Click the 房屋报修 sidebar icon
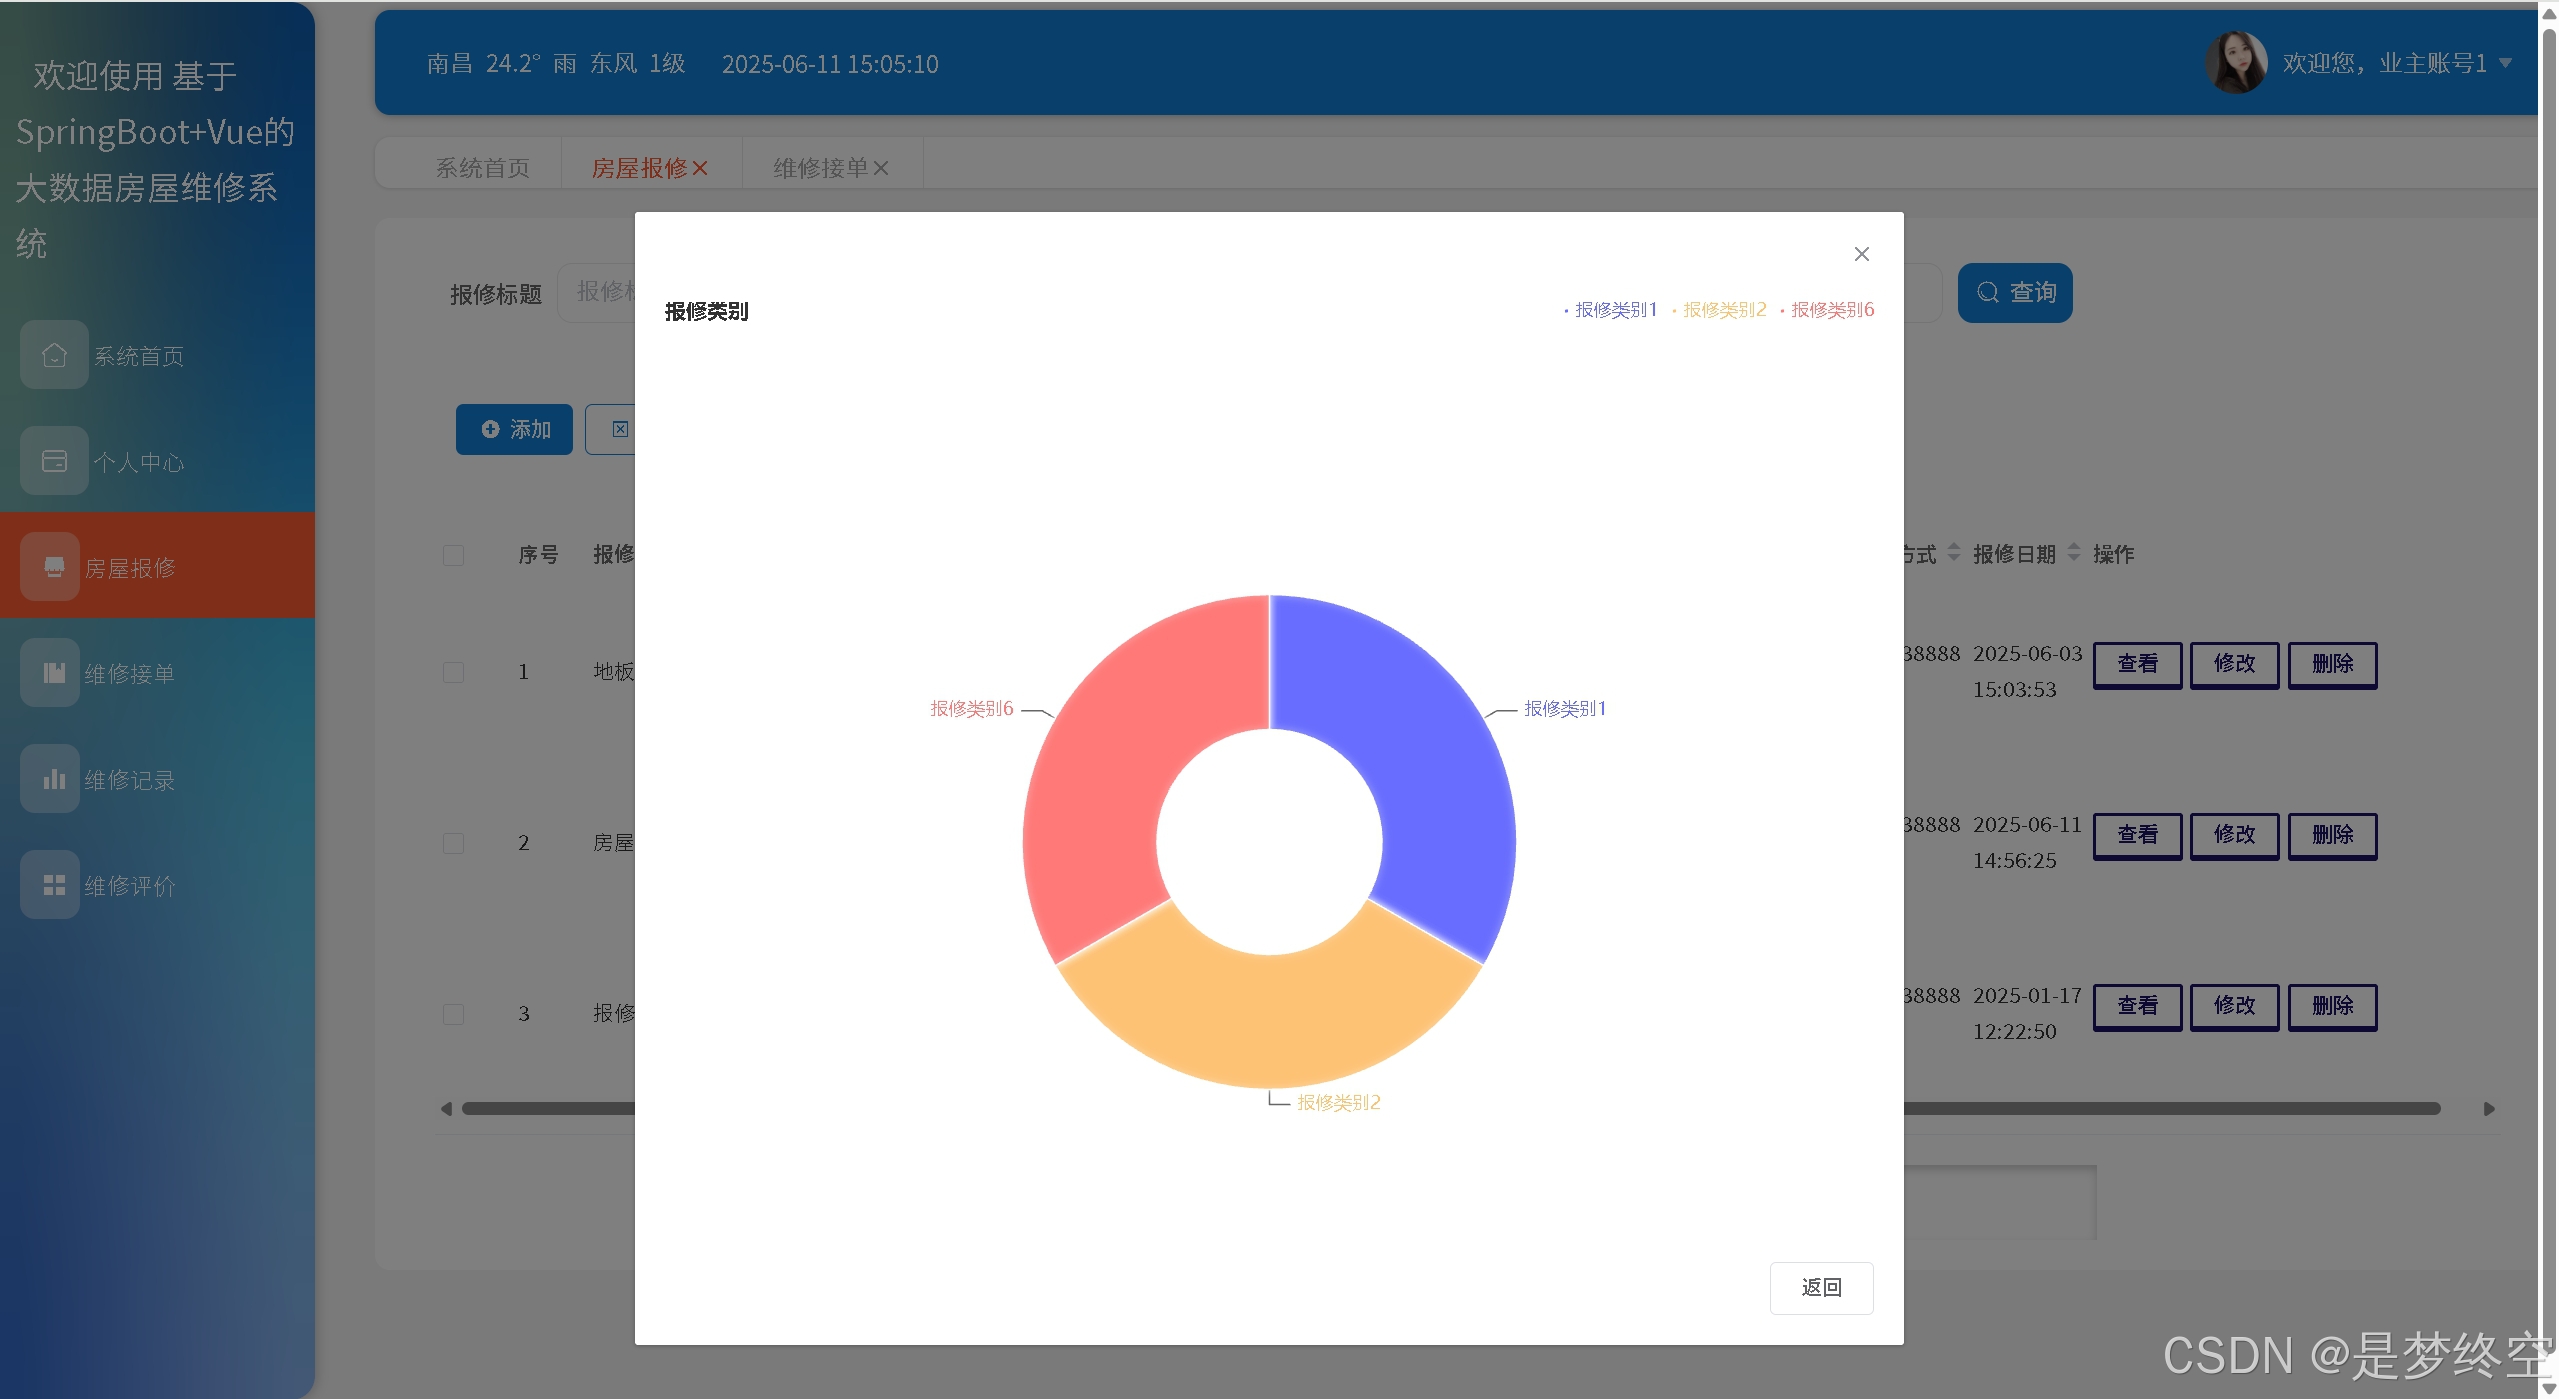Viewport: 2559px width, 1399px height. point(54,567)
